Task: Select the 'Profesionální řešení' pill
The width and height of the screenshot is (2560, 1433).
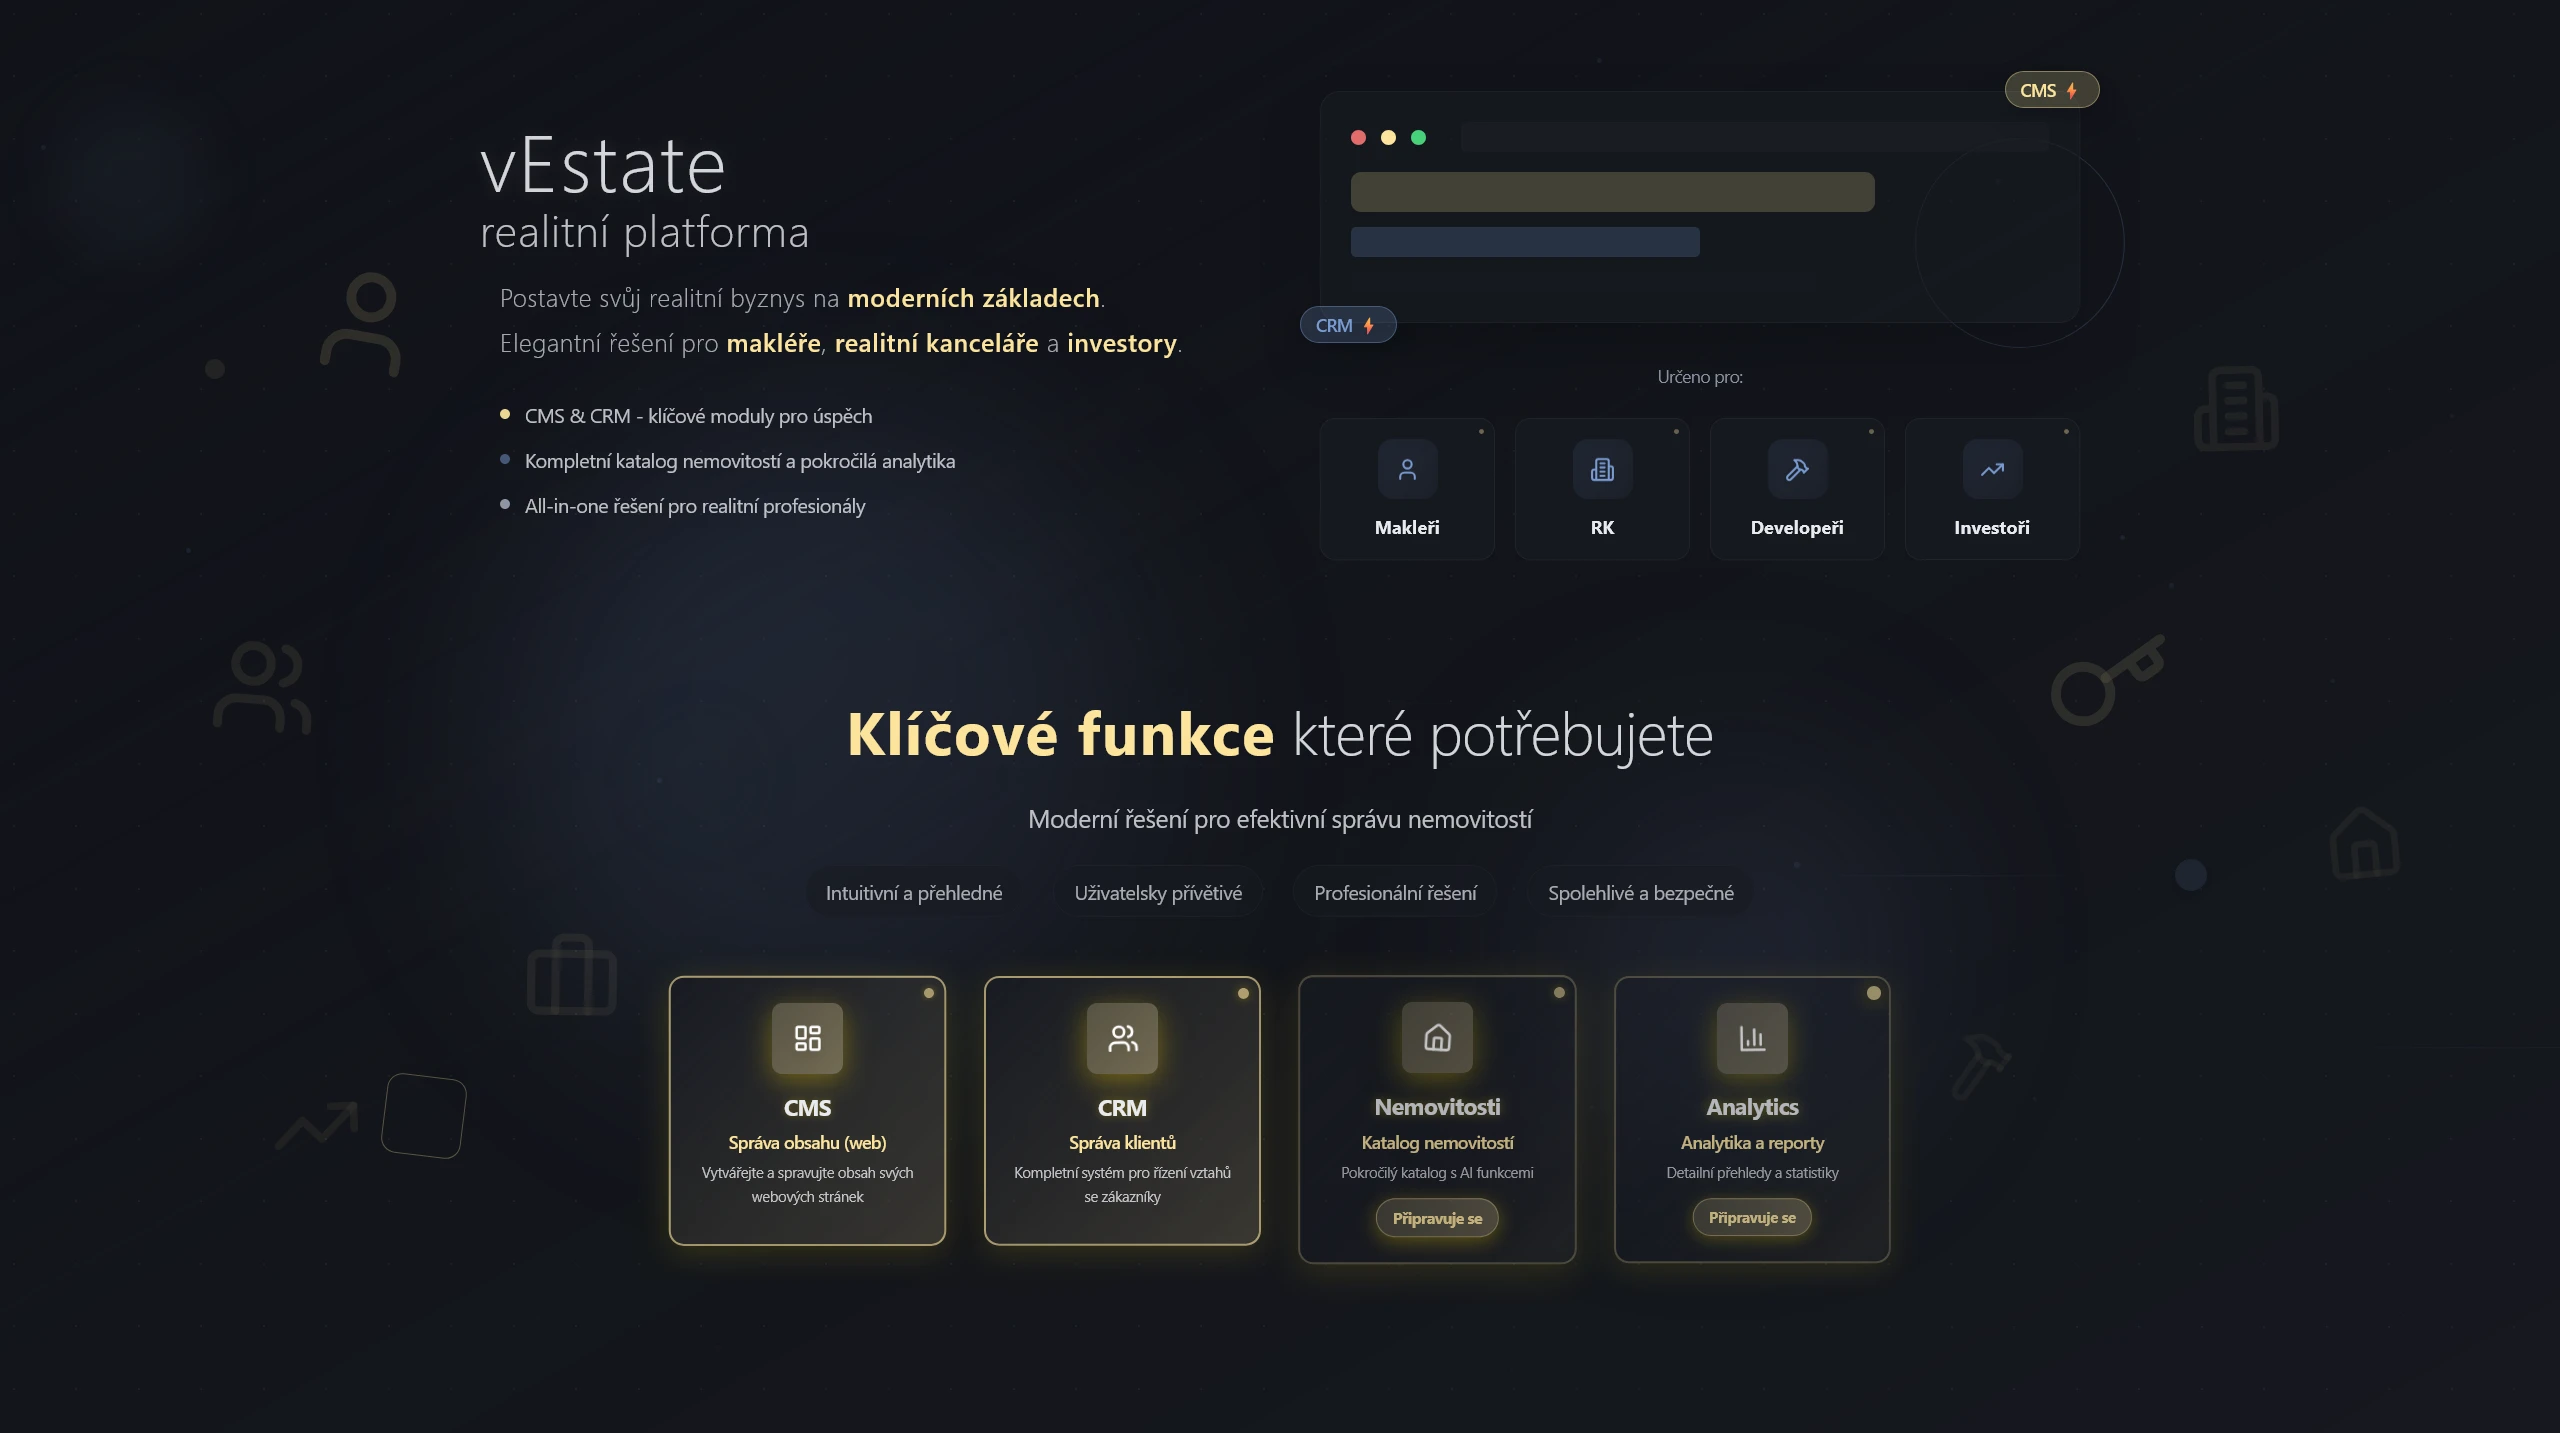Action: coord(1395,893)
